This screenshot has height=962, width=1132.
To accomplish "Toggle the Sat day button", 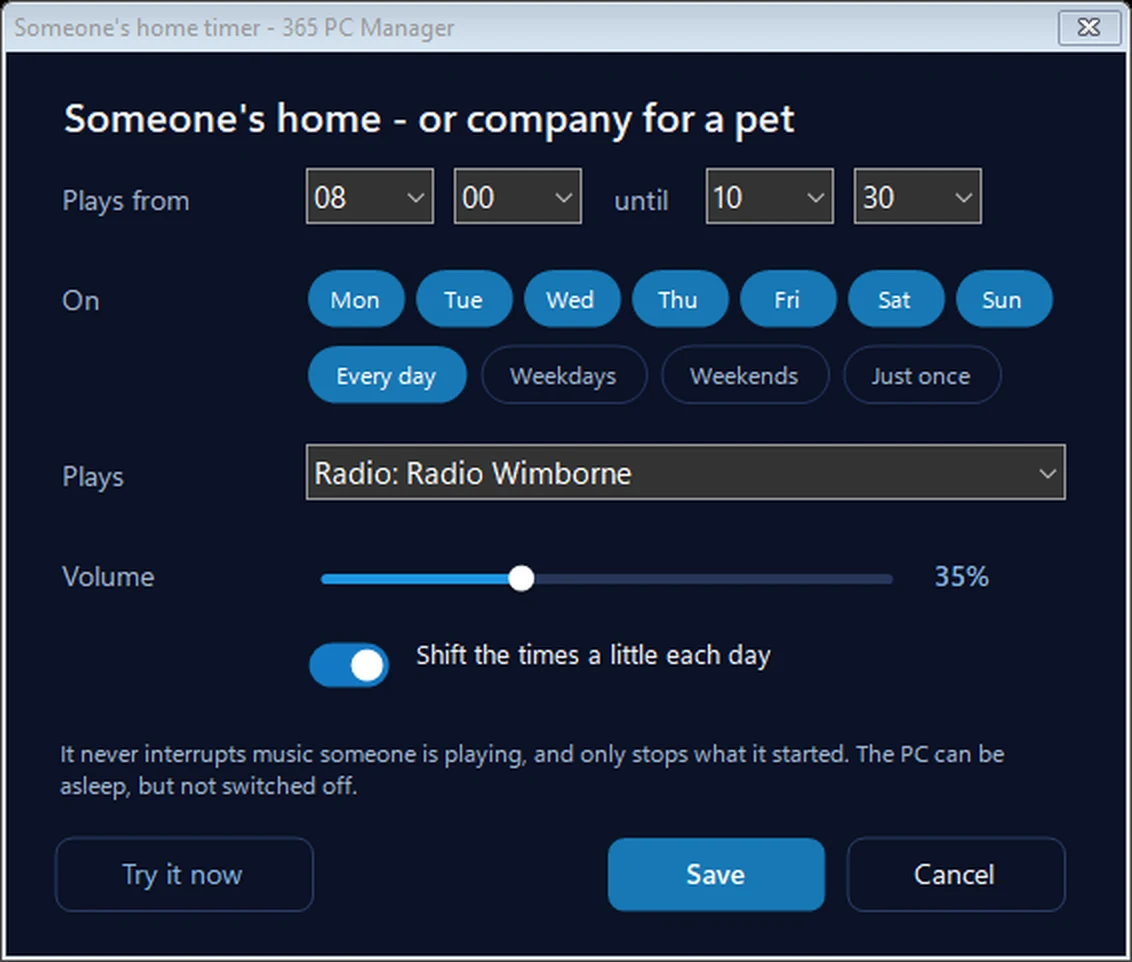I will pyautogui.click(x=895, y=299).
